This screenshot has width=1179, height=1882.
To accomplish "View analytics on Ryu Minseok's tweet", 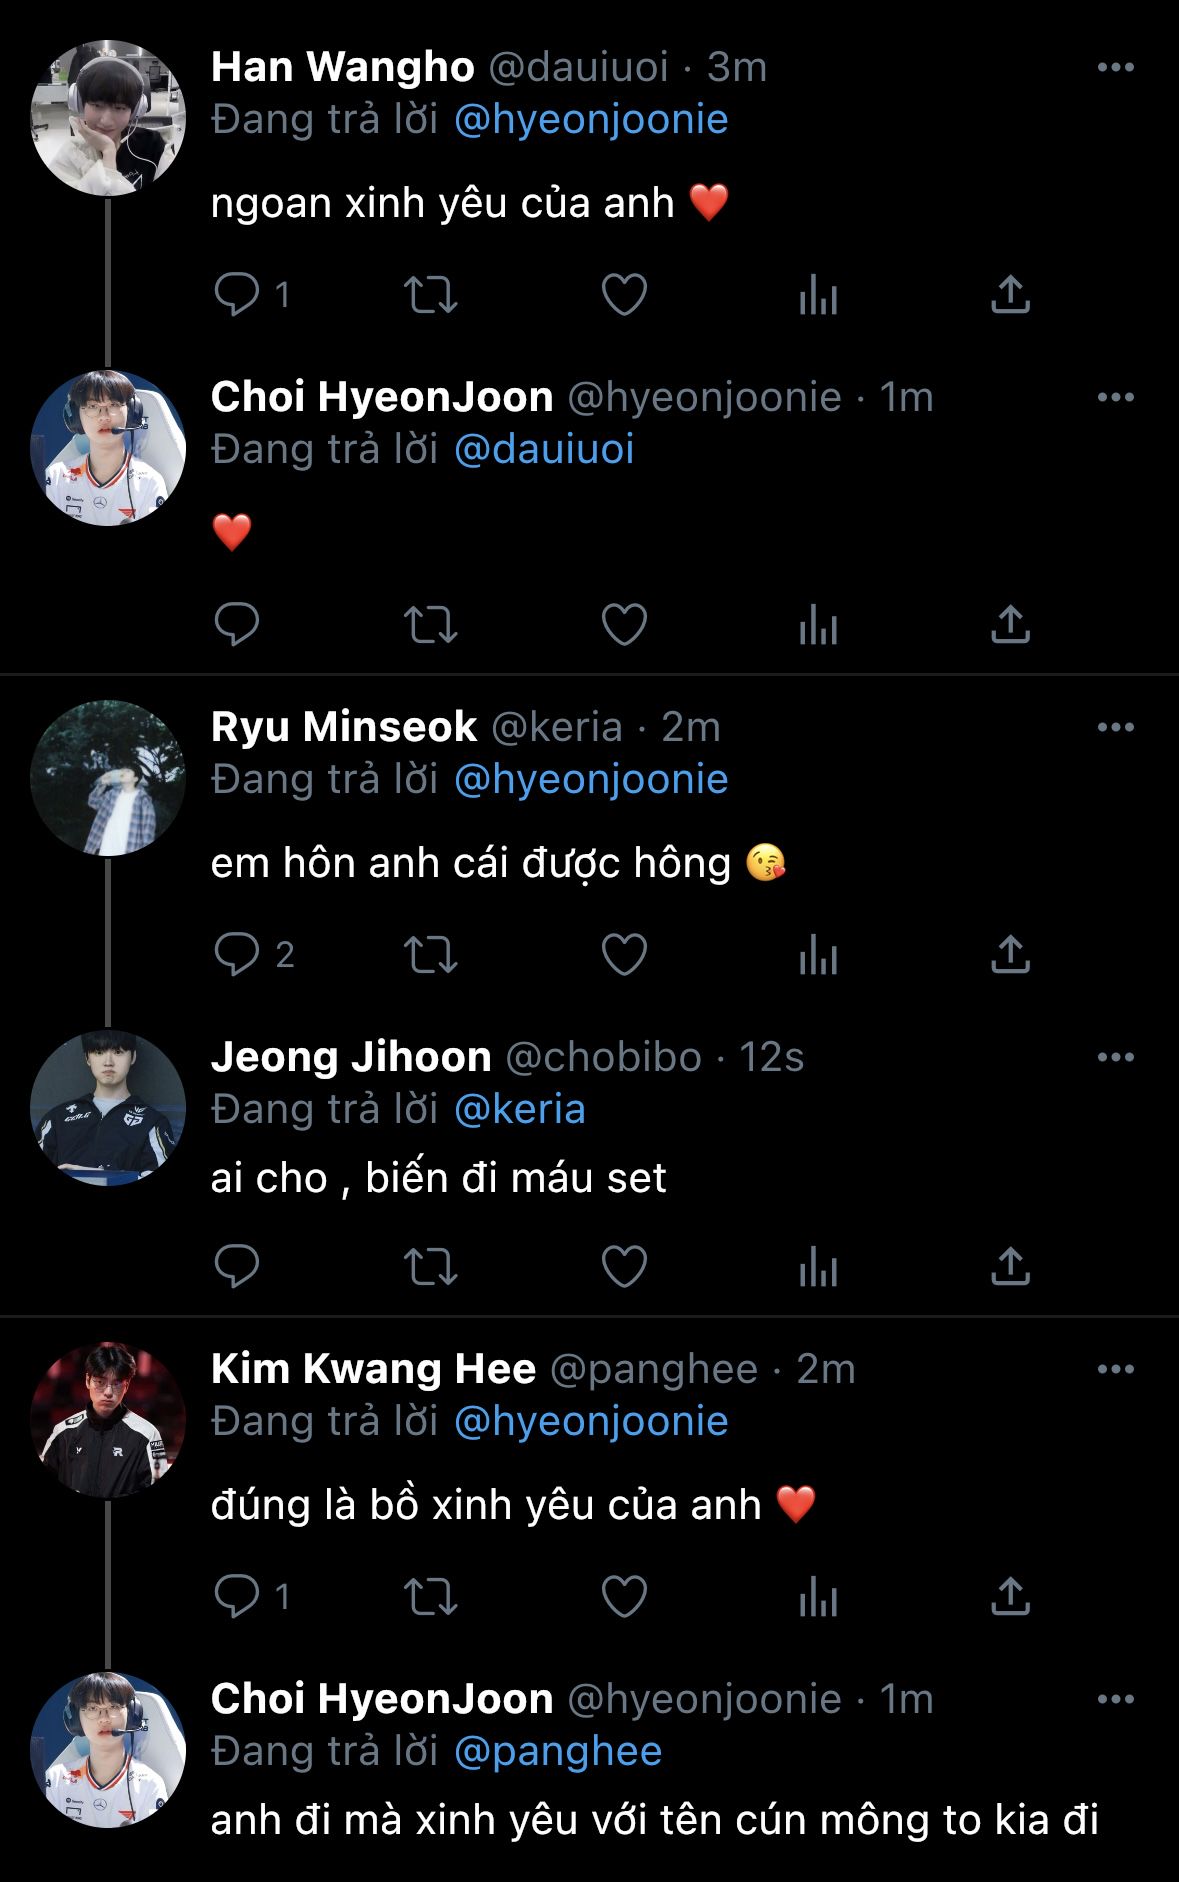I will click(x=818, y=955).
